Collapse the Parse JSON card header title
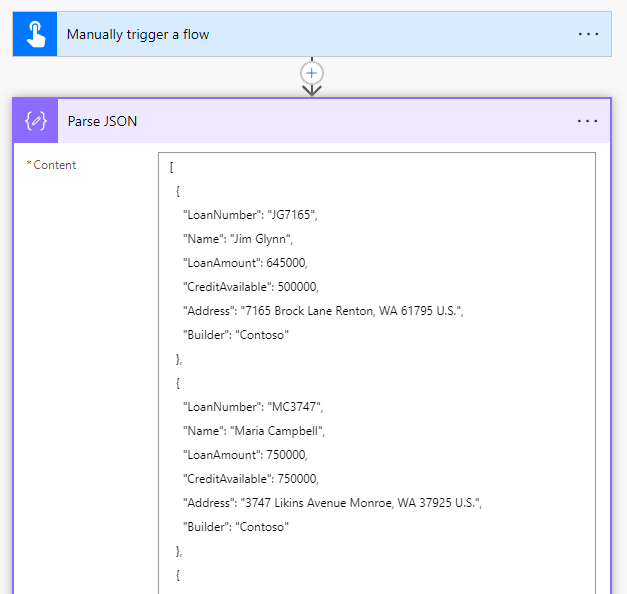The image size is (627, 594). click(x=102, y=121)
